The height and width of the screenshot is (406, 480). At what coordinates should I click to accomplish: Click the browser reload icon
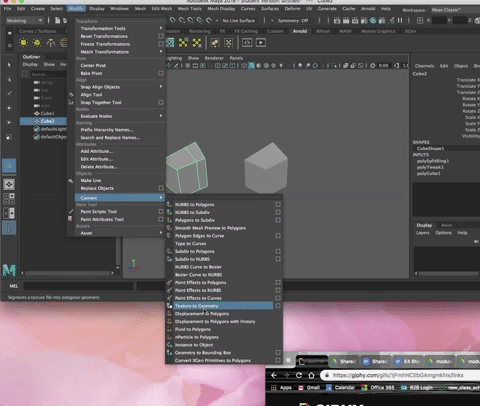[299, 375]
